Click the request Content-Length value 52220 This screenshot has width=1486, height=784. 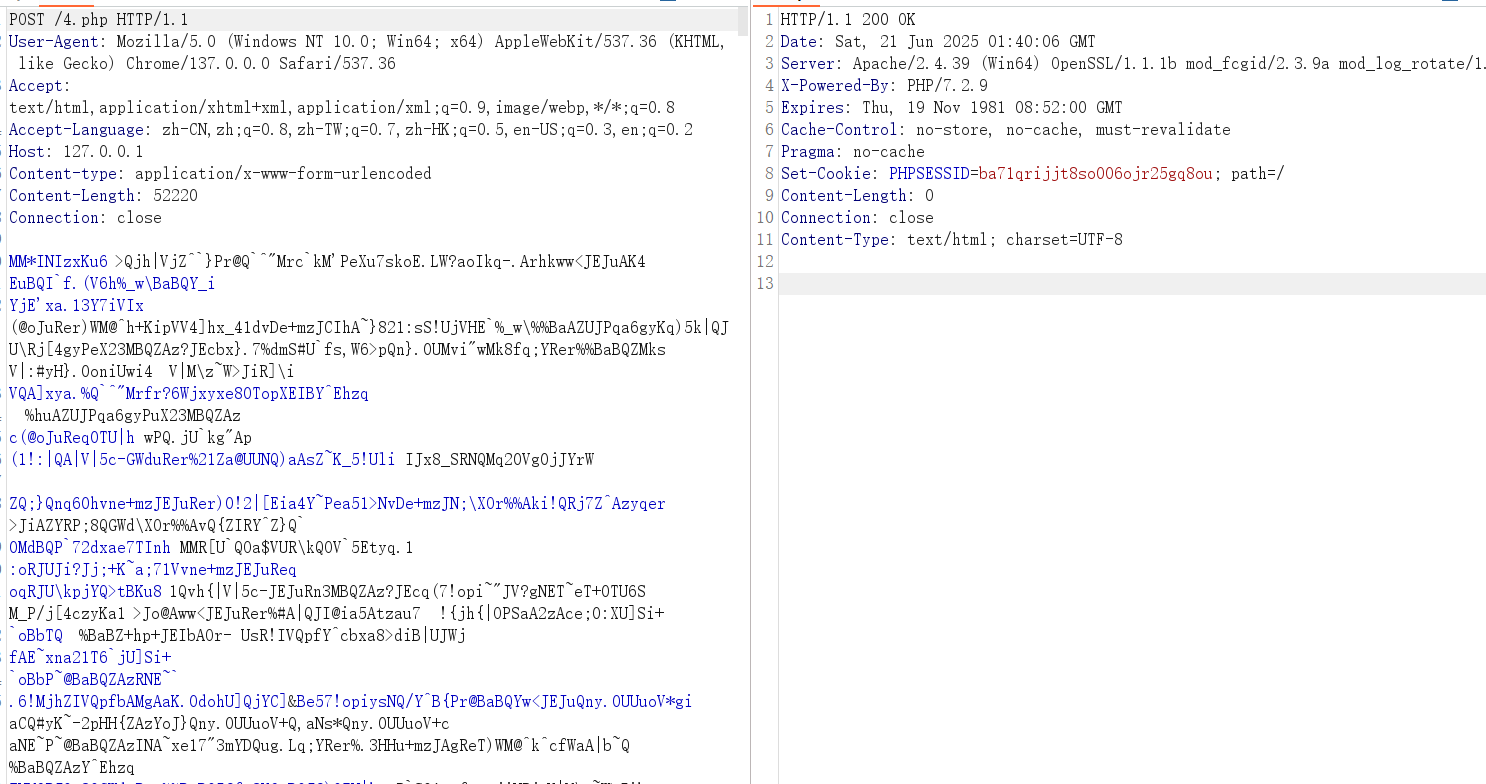(x=175, y=196)
